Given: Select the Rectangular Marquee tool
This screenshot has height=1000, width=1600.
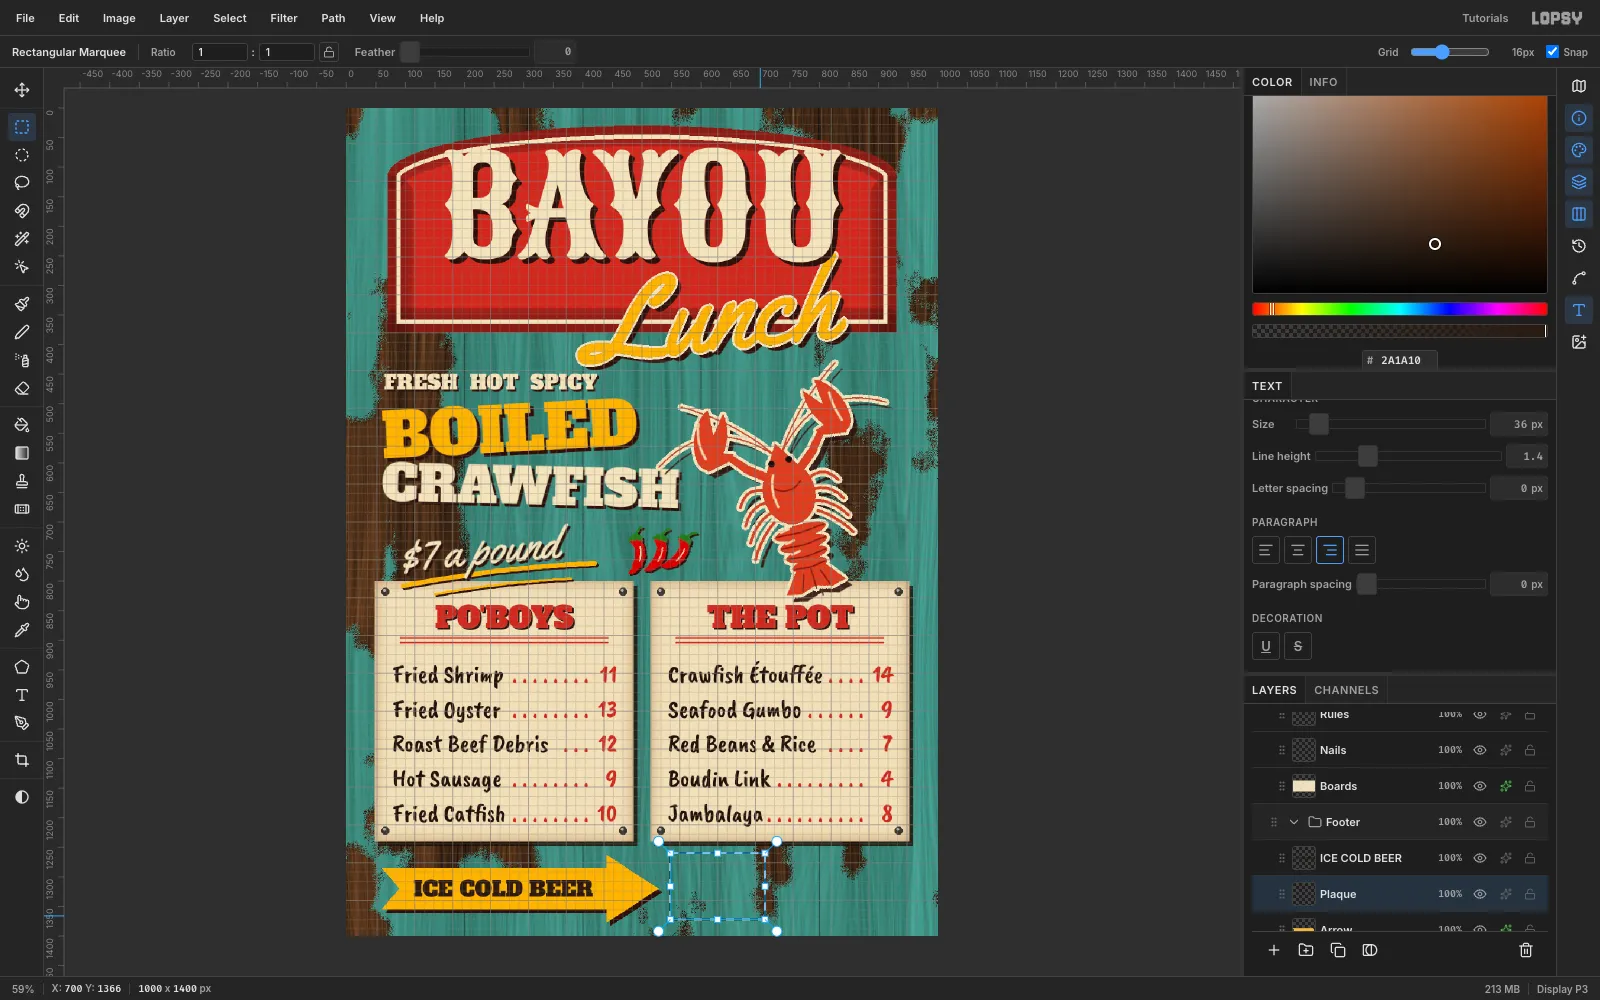Looking at the screenshot, I should pyautogui.click(x=22, y=127).
